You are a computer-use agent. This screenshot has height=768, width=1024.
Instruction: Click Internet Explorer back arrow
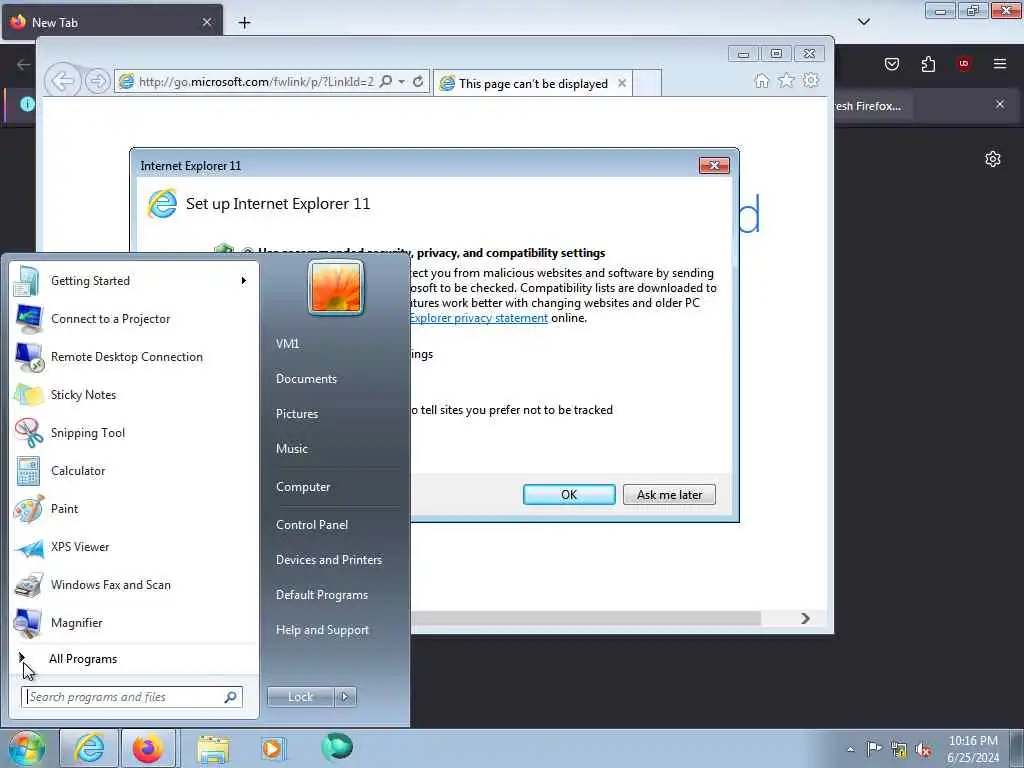pos(63,82)
